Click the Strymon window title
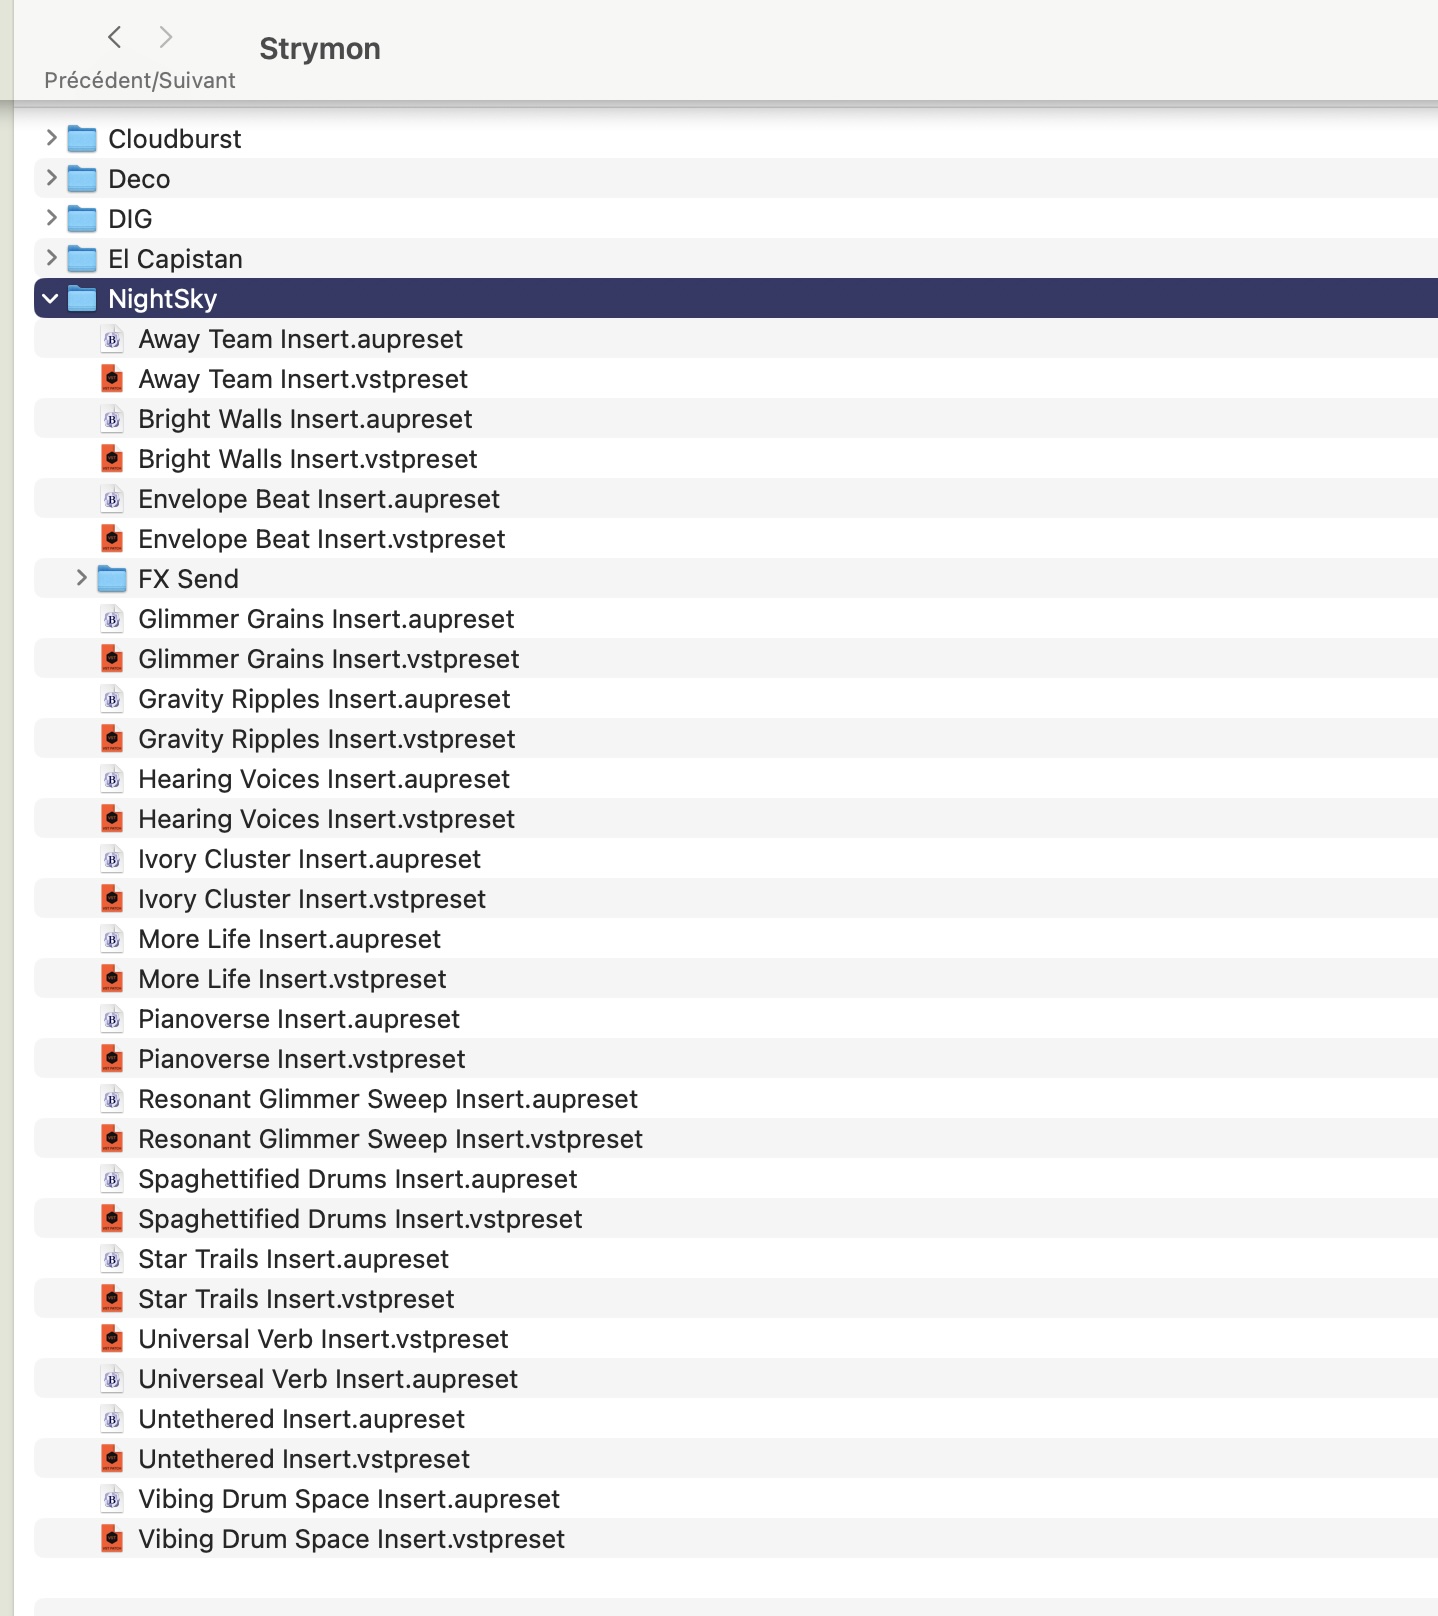The height and width of the screenshot is (1616, 1438). coord(320,49)
